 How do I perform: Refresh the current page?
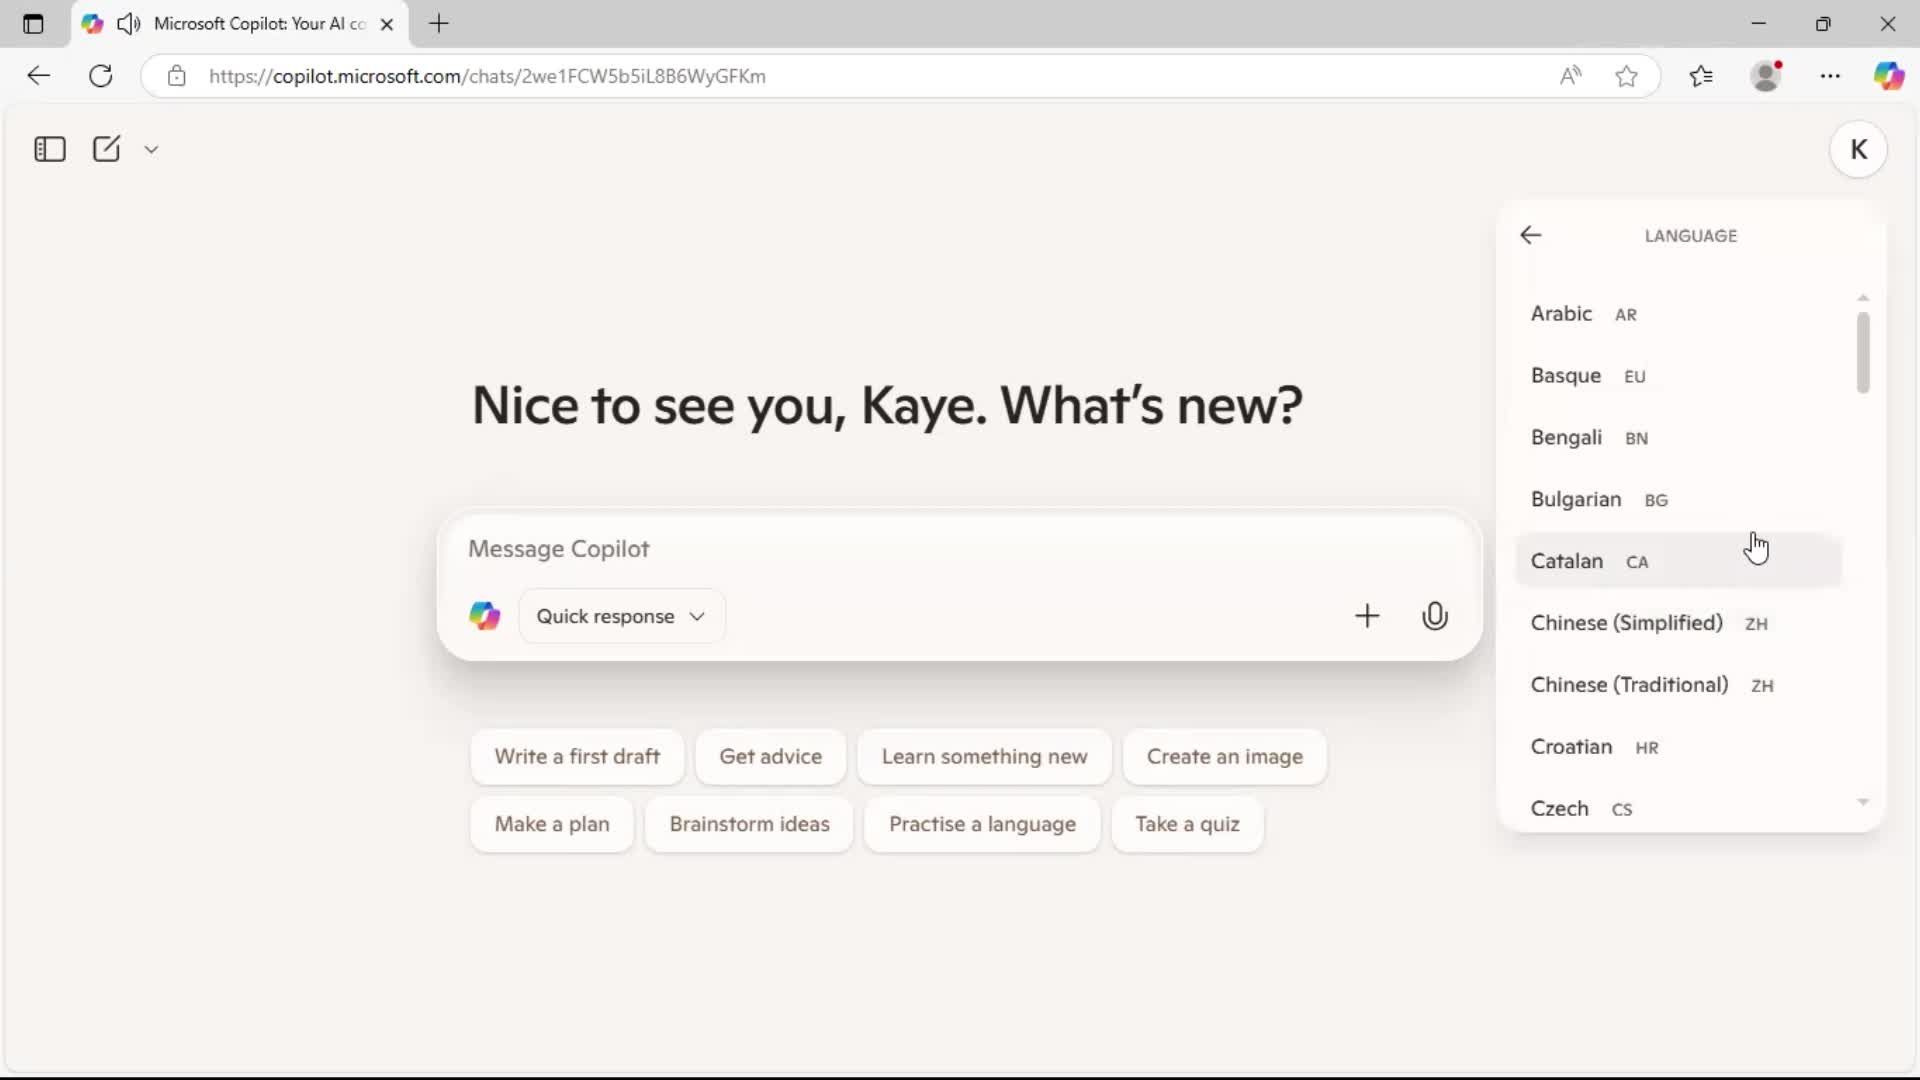click(101, 76)
